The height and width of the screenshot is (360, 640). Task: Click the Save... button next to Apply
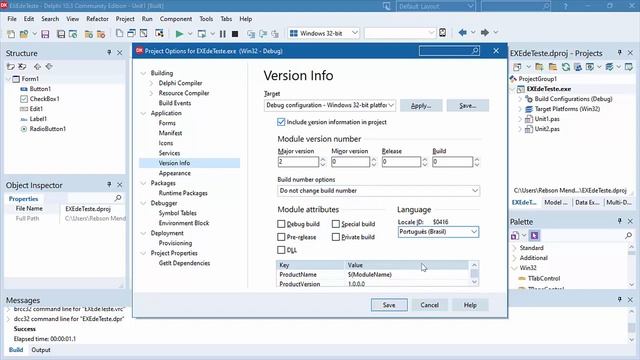(x=467, y=105)
